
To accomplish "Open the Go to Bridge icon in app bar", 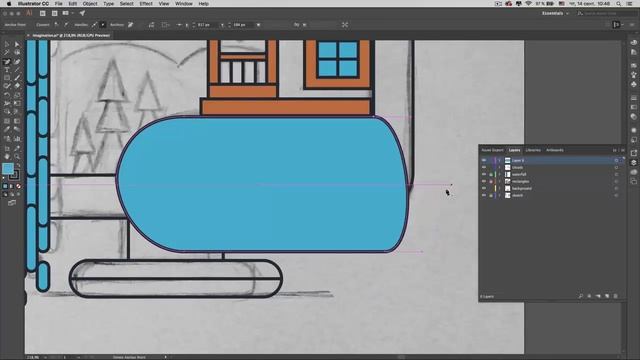I will tap(42, 13).
